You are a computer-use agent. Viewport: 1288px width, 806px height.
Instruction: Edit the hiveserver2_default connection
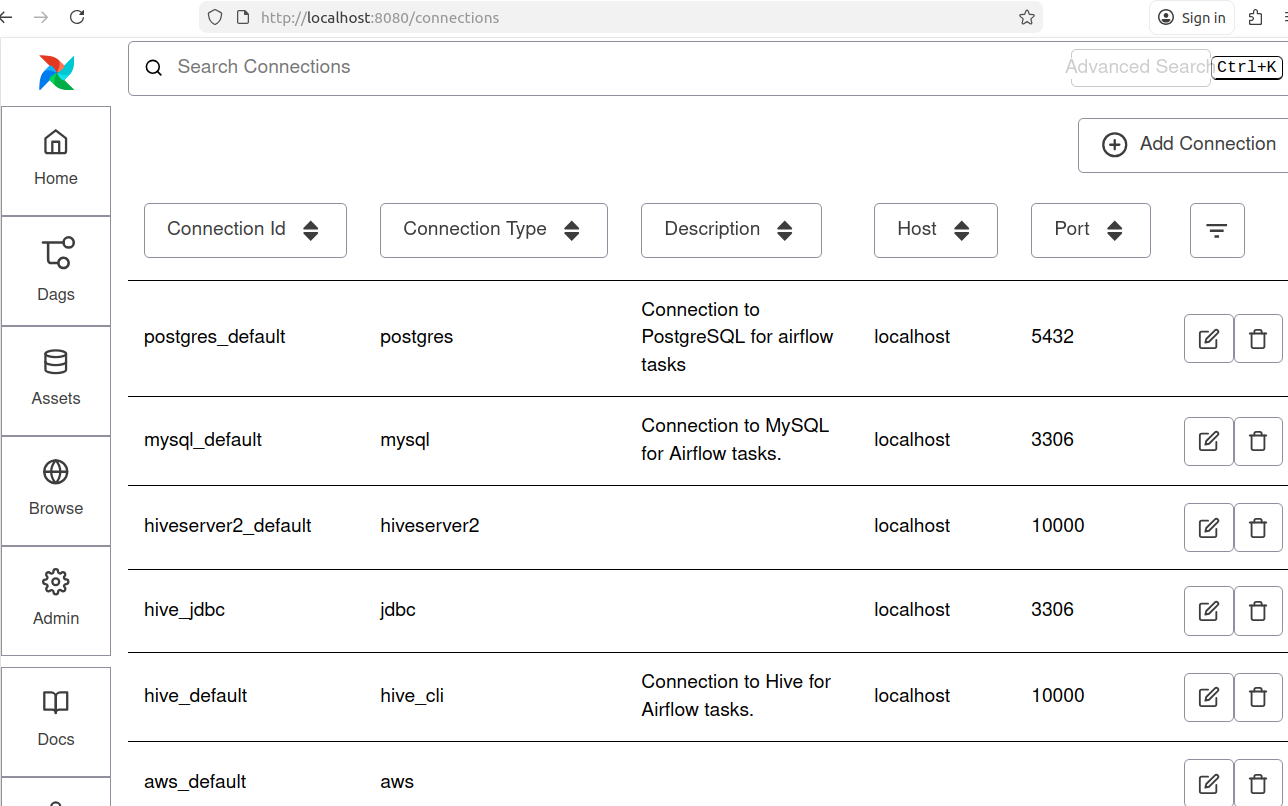point(1208,527)
